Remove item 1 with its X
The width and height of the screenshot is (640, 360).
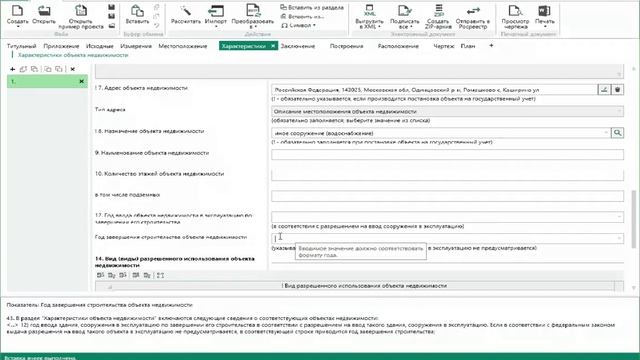[81, 82]
